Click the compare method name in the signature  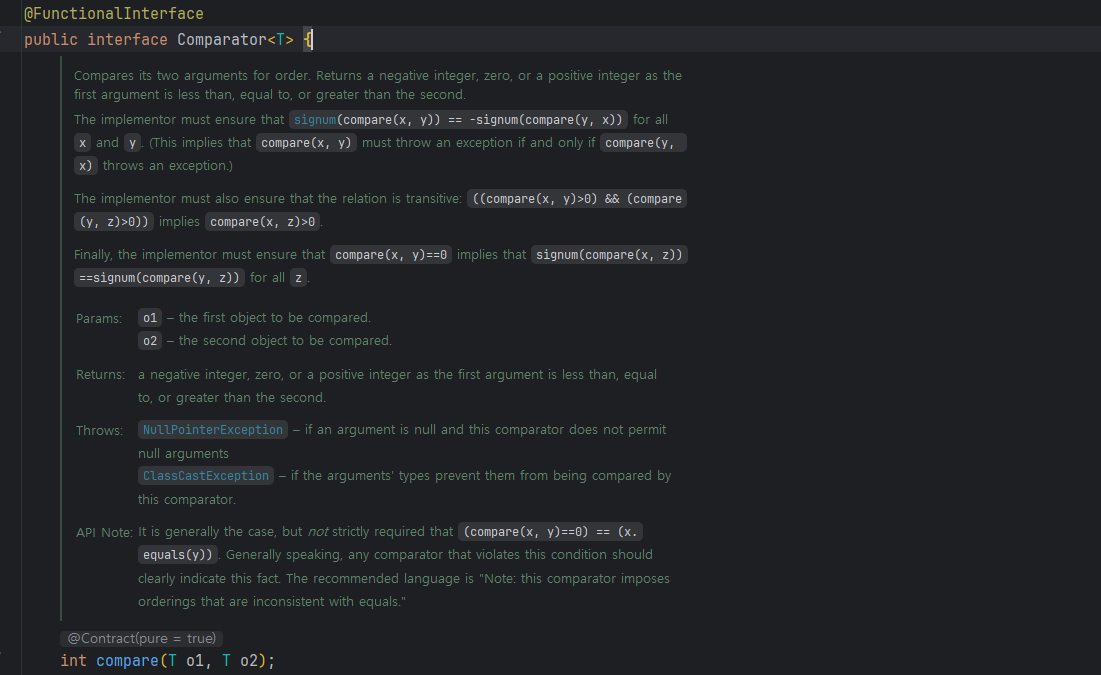(127, 661)
